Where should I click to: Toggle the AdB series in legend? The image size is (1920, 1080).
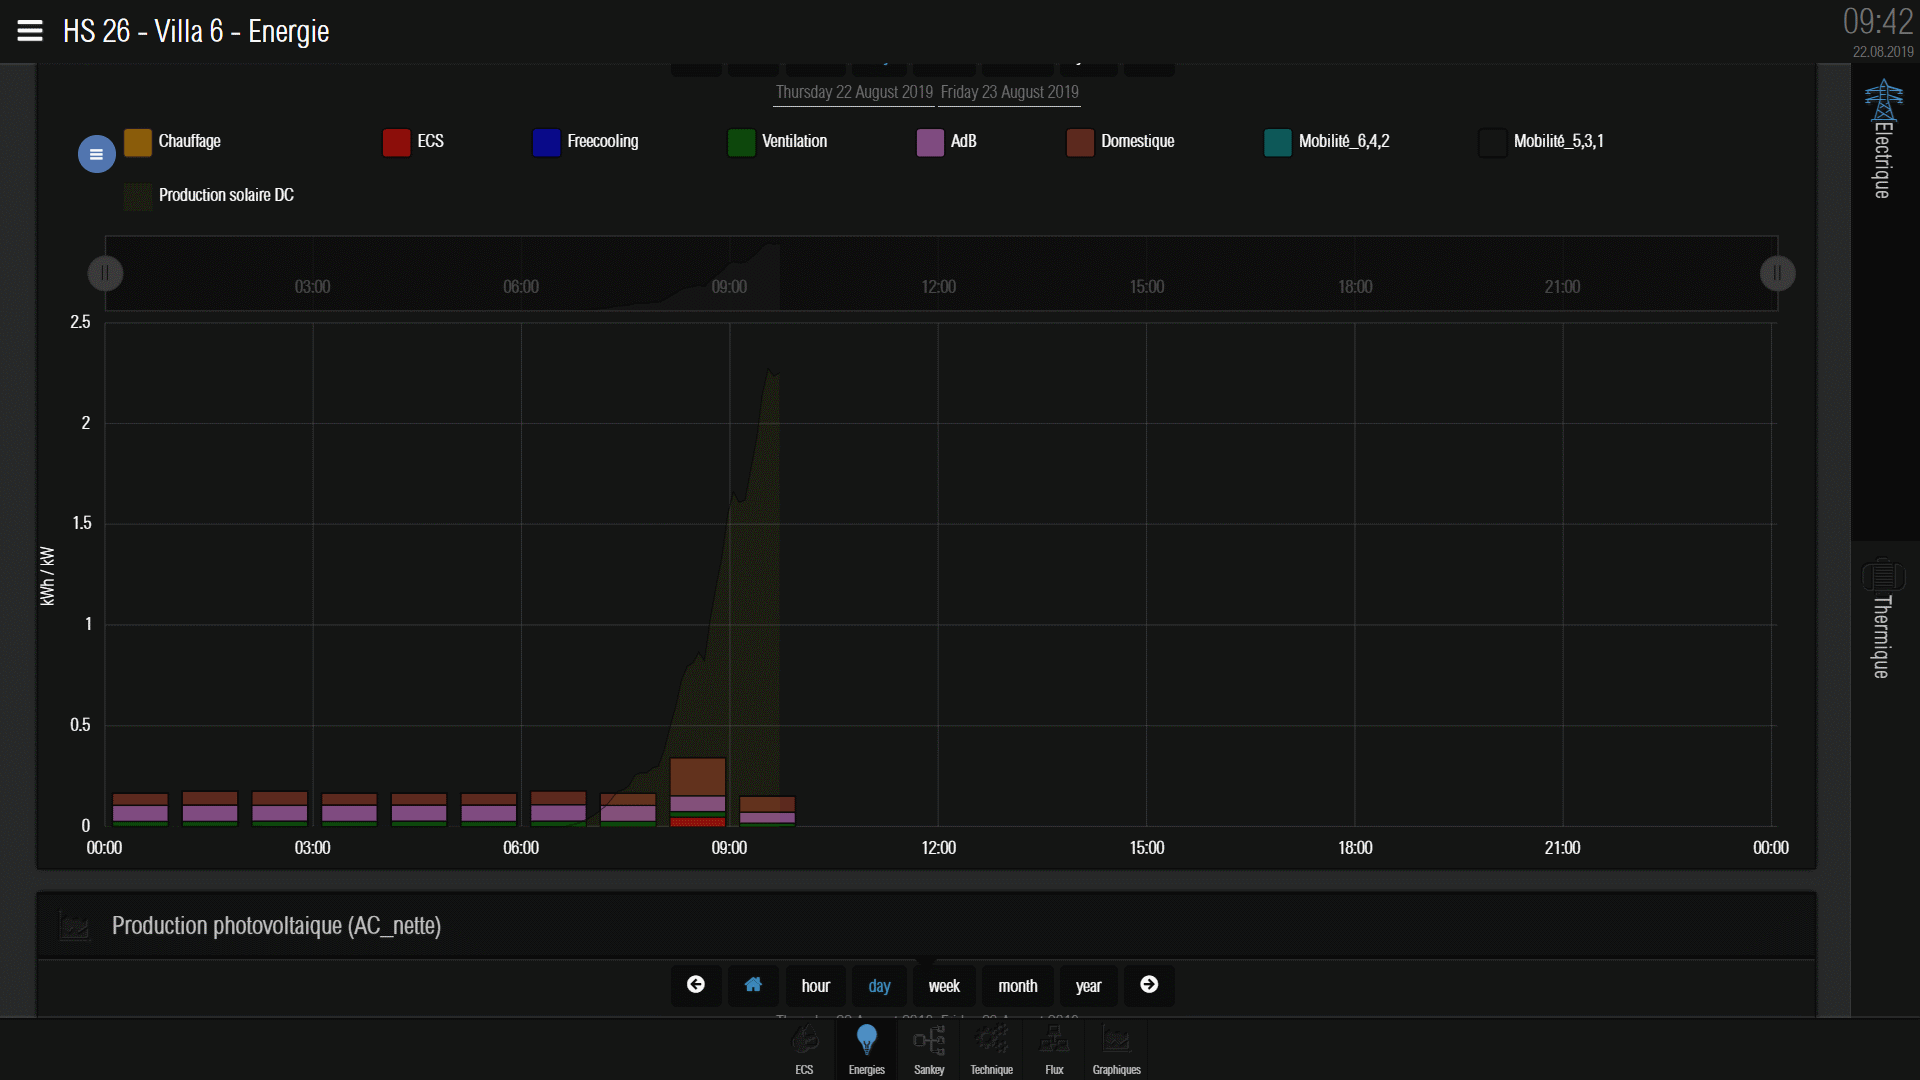tap(947, 142)
